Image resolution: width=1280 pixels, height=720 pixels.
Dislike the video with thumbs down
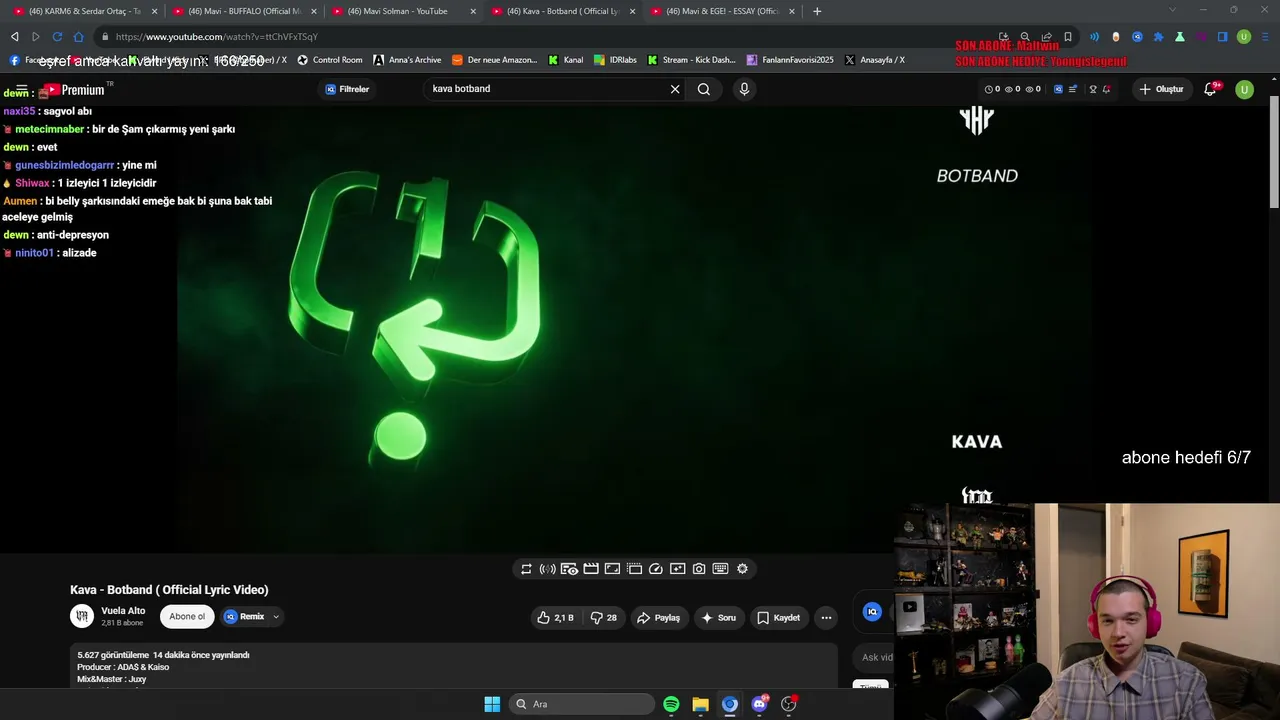(x=603, y=617)
